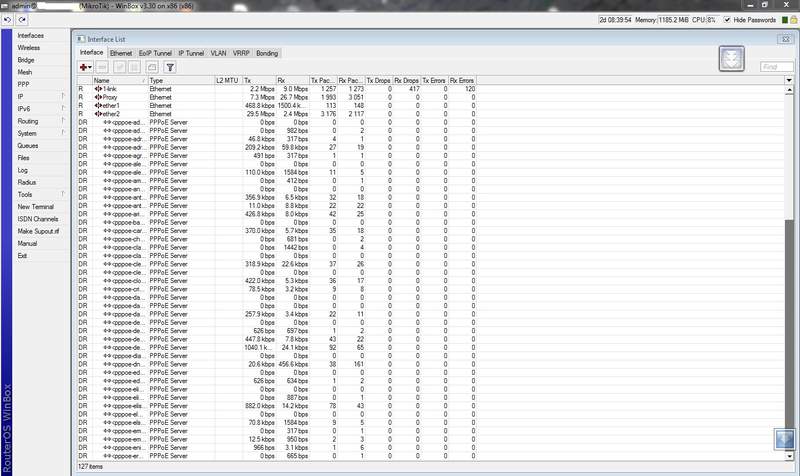Open the IP Tunnel tab

click(x=191, y=53)
